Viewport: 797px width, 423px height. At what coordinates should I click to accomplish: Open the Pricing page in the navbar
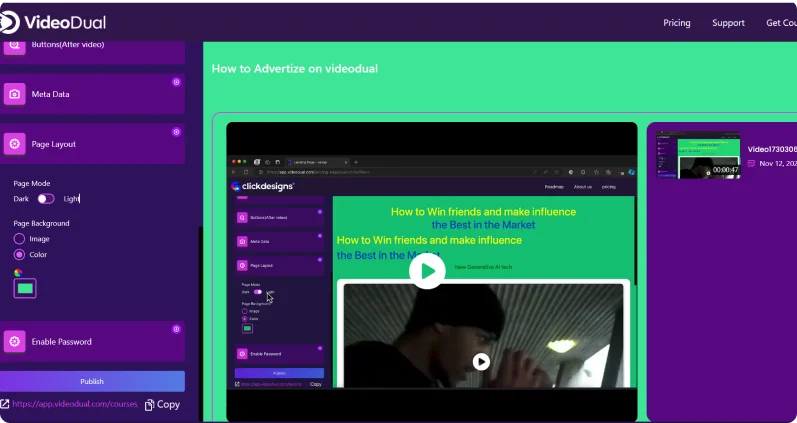(676, 23)
